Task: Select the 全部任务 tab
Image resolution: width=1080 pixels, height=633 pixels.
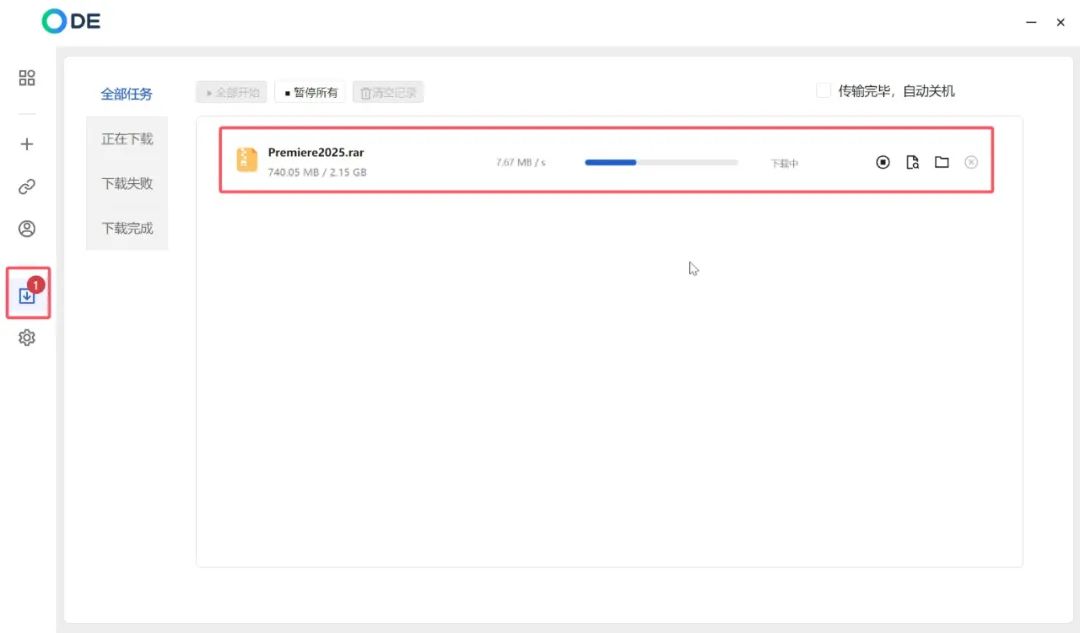Action: point(127,94)
